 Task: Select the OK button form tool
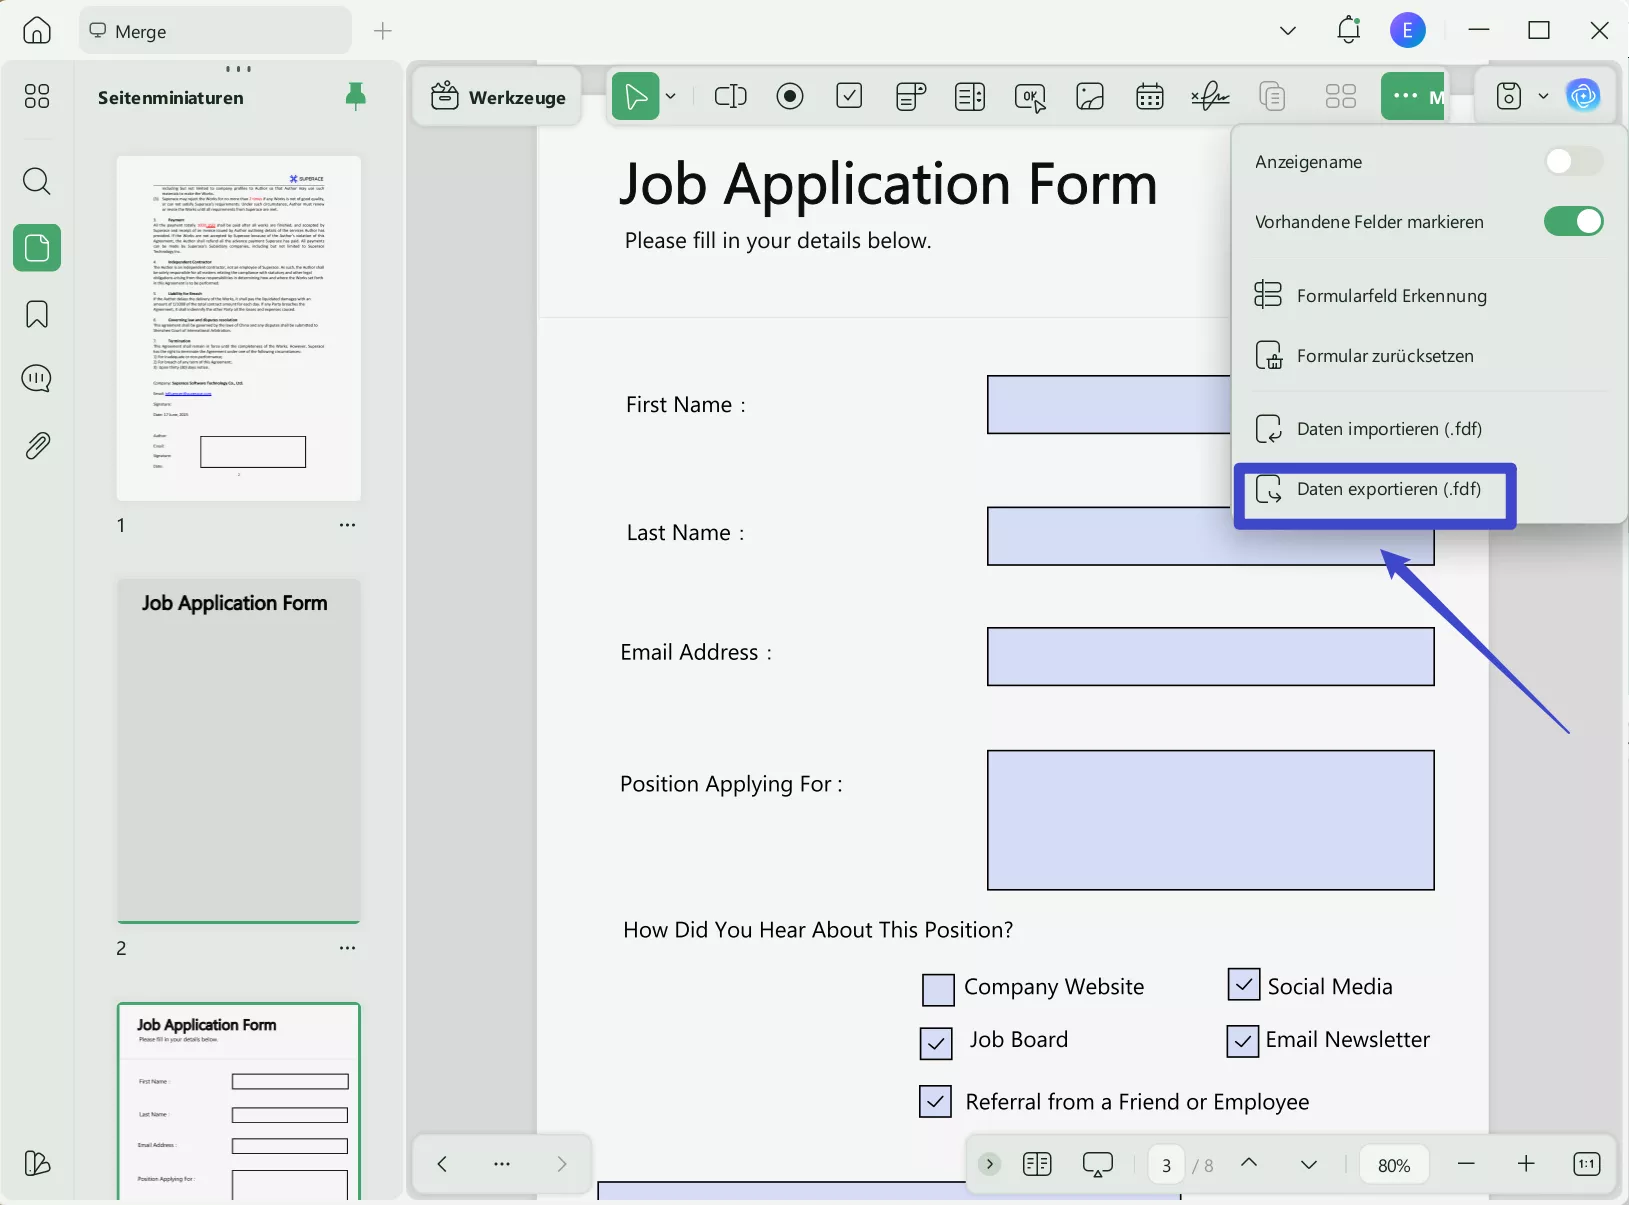[x=1030, y=97]
